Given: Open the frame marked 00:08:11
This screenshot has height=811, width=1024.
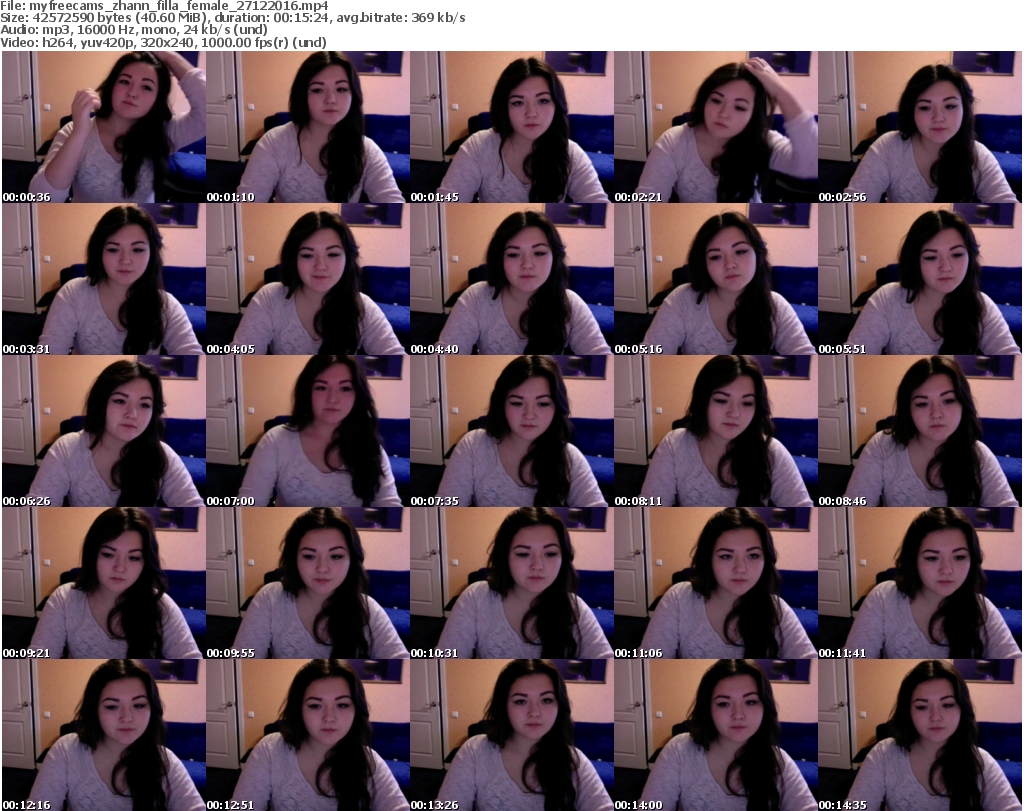Looking at the screenshot, I should (715, 431).
